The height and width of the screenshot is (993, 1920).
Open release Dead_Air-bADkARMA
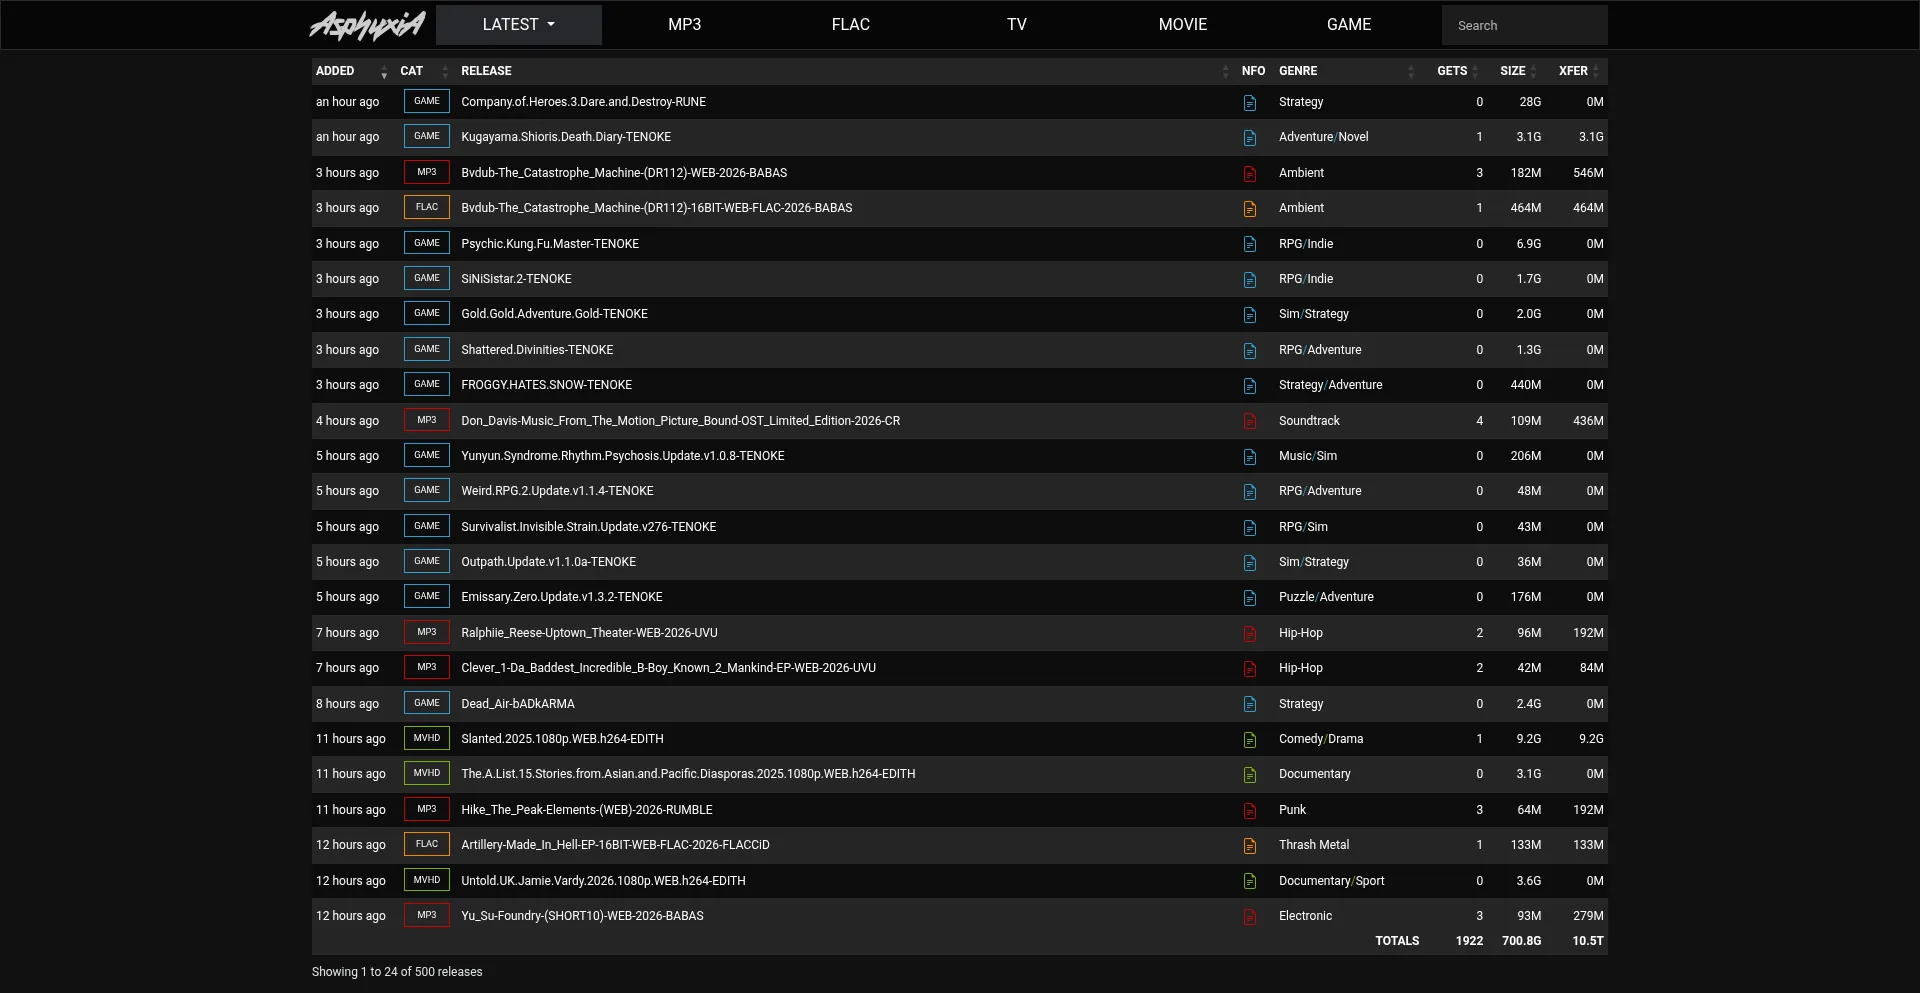coord(518,704)
